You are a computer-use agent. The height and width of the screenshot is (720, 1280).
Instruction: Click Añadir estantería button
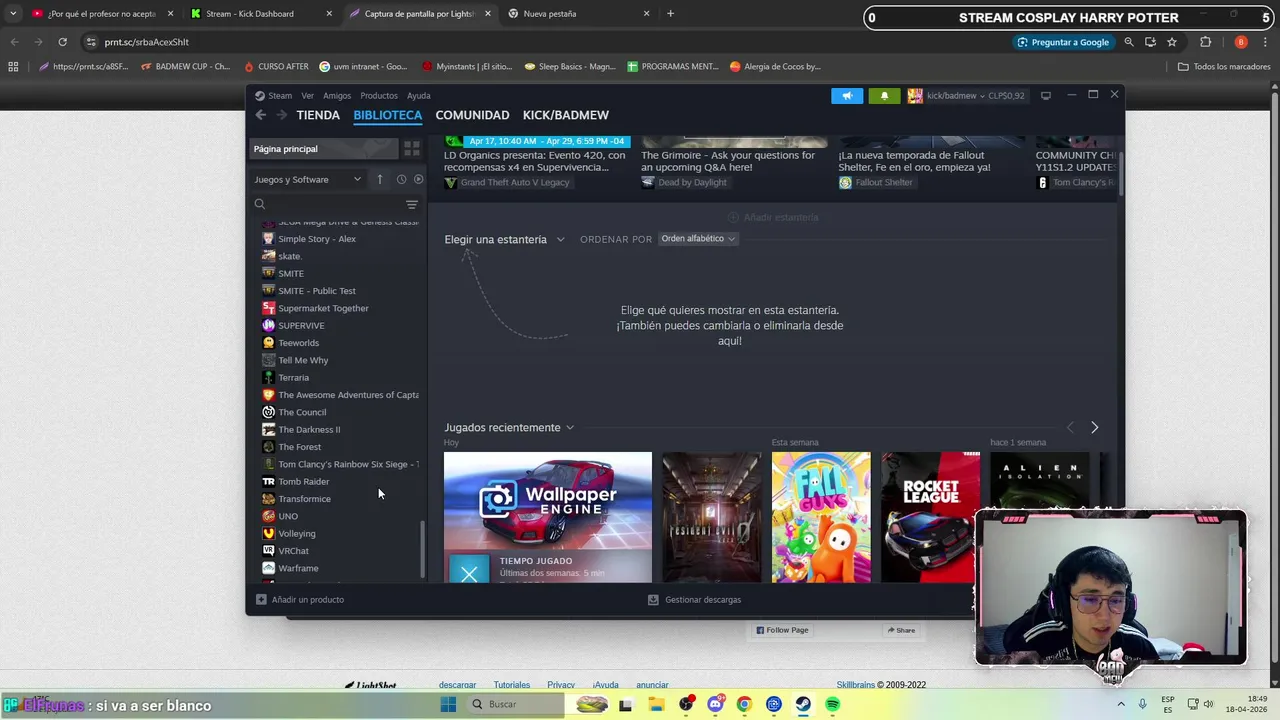coord(773,217)
